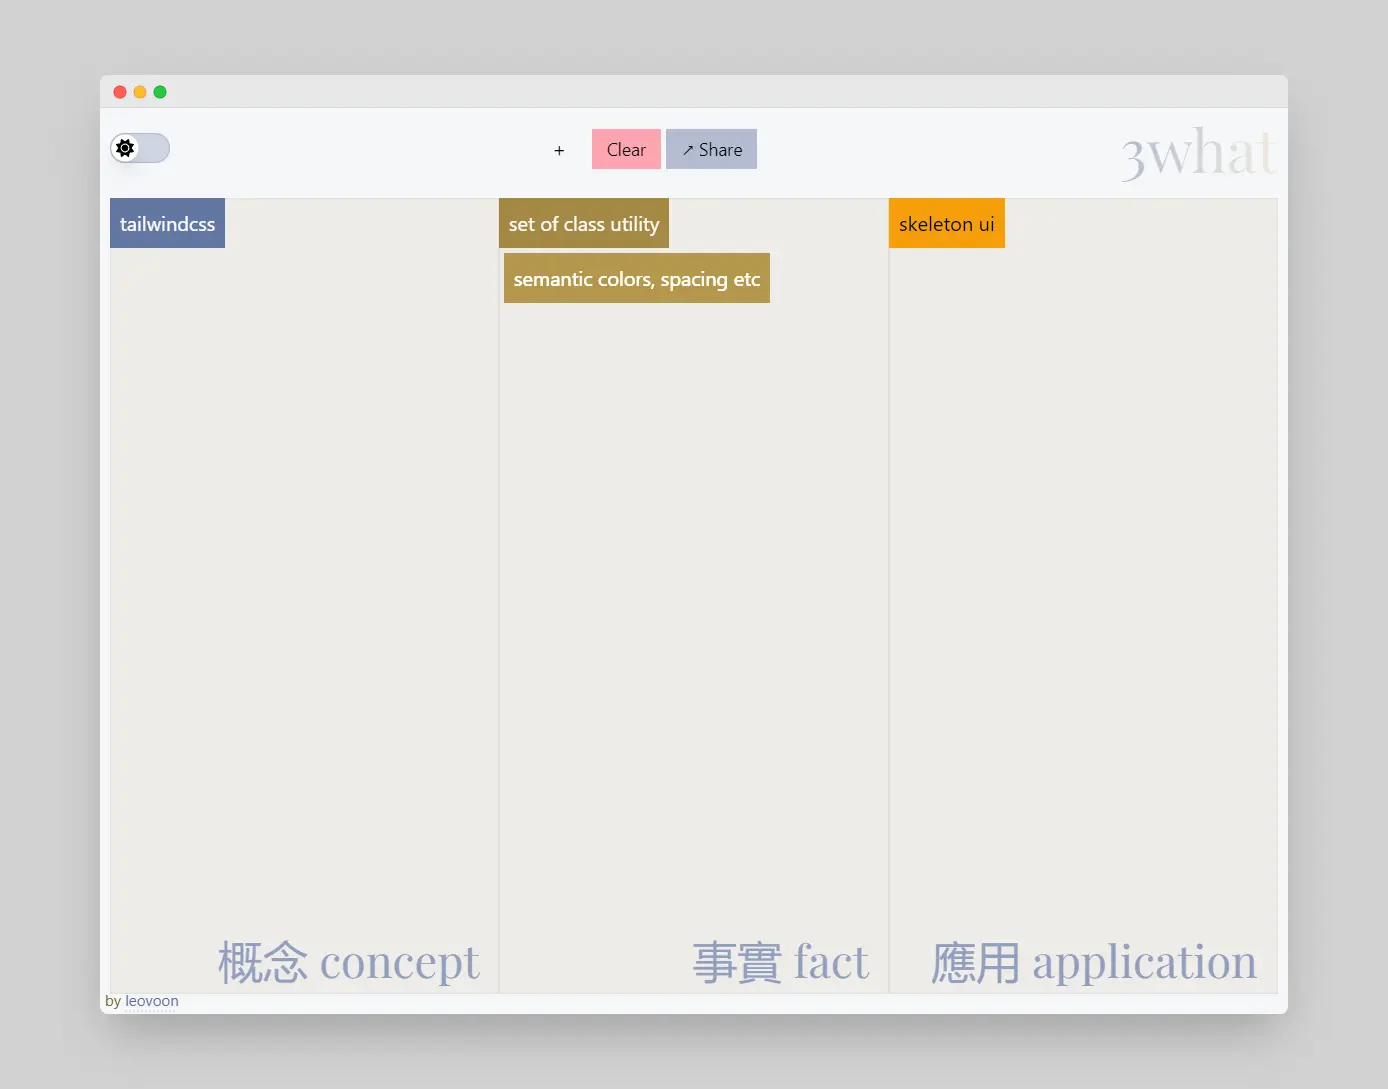1388x1089 pixels.
Task: Click the concept column heading
Action: tap(349, 962)
